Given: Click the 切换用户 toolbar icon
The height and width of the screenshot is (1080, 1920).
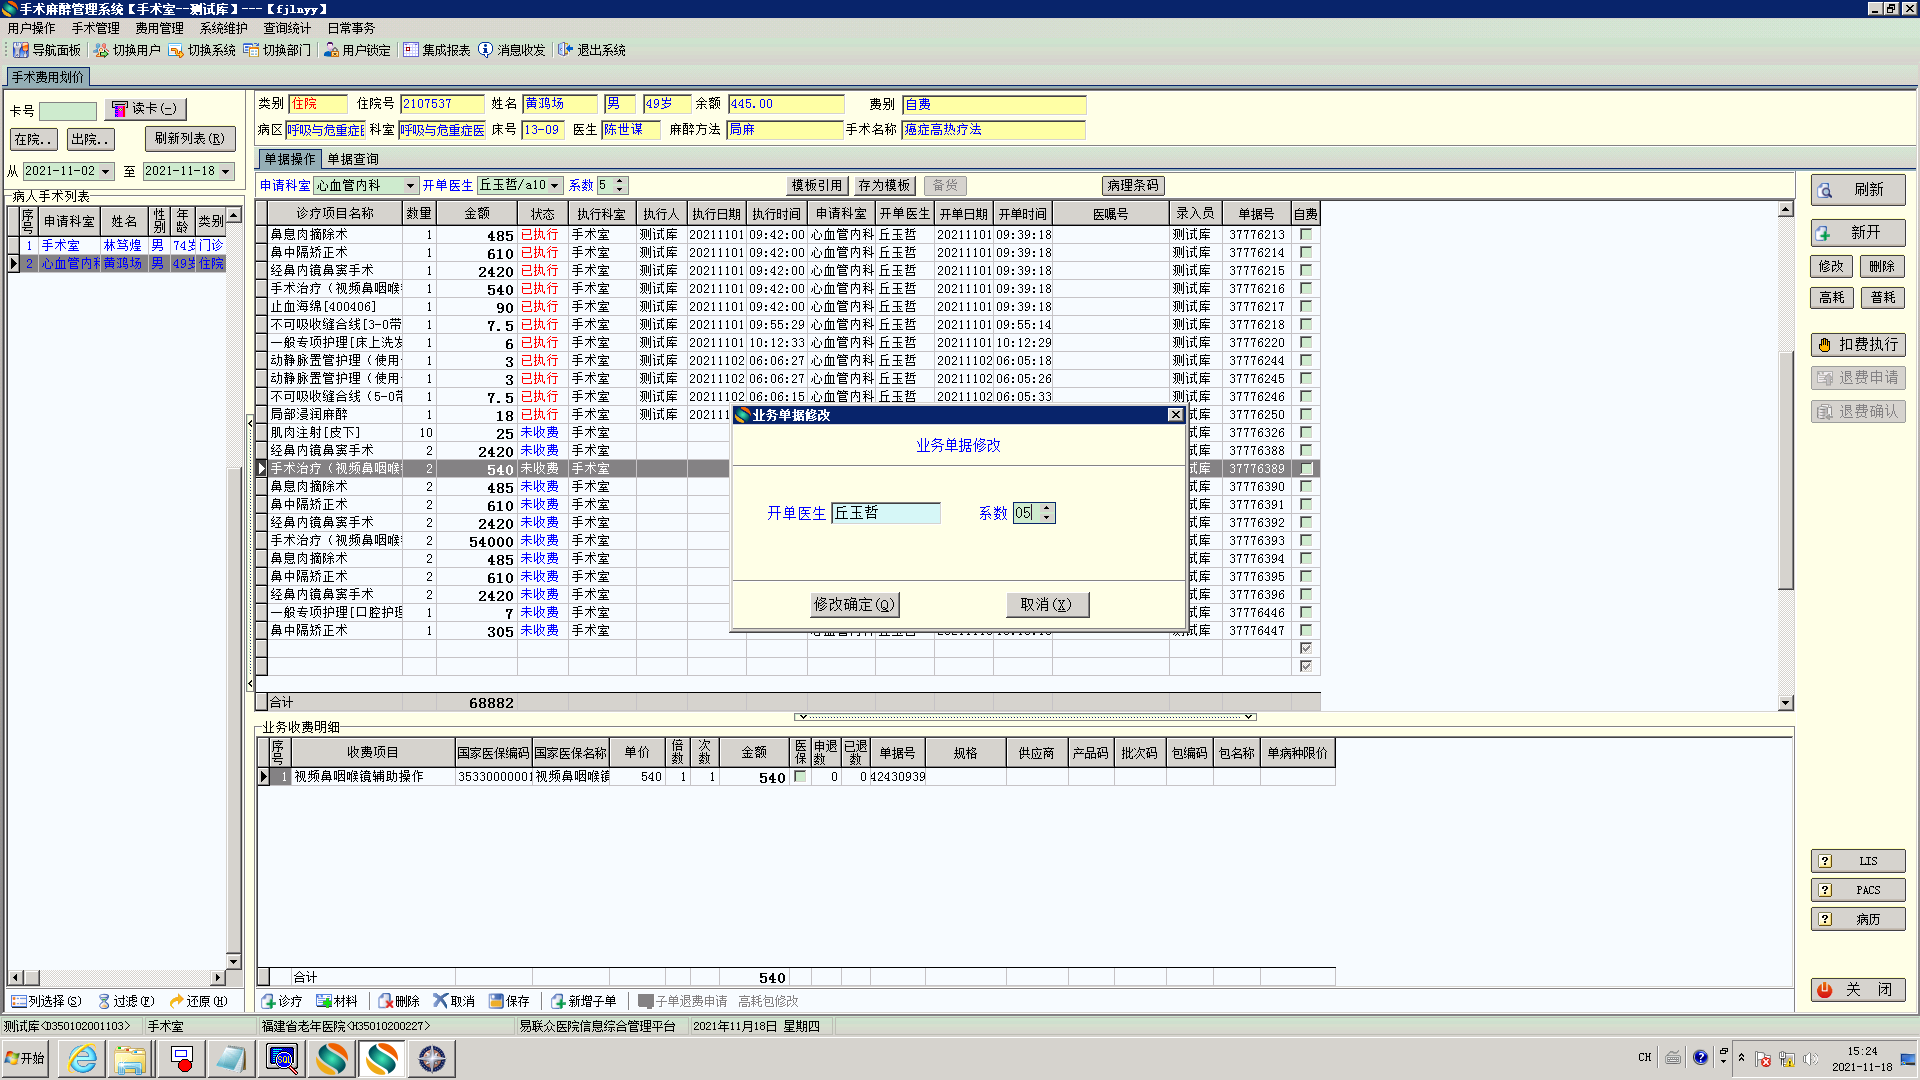Looking at the screenshot, I should pos(101,50).
